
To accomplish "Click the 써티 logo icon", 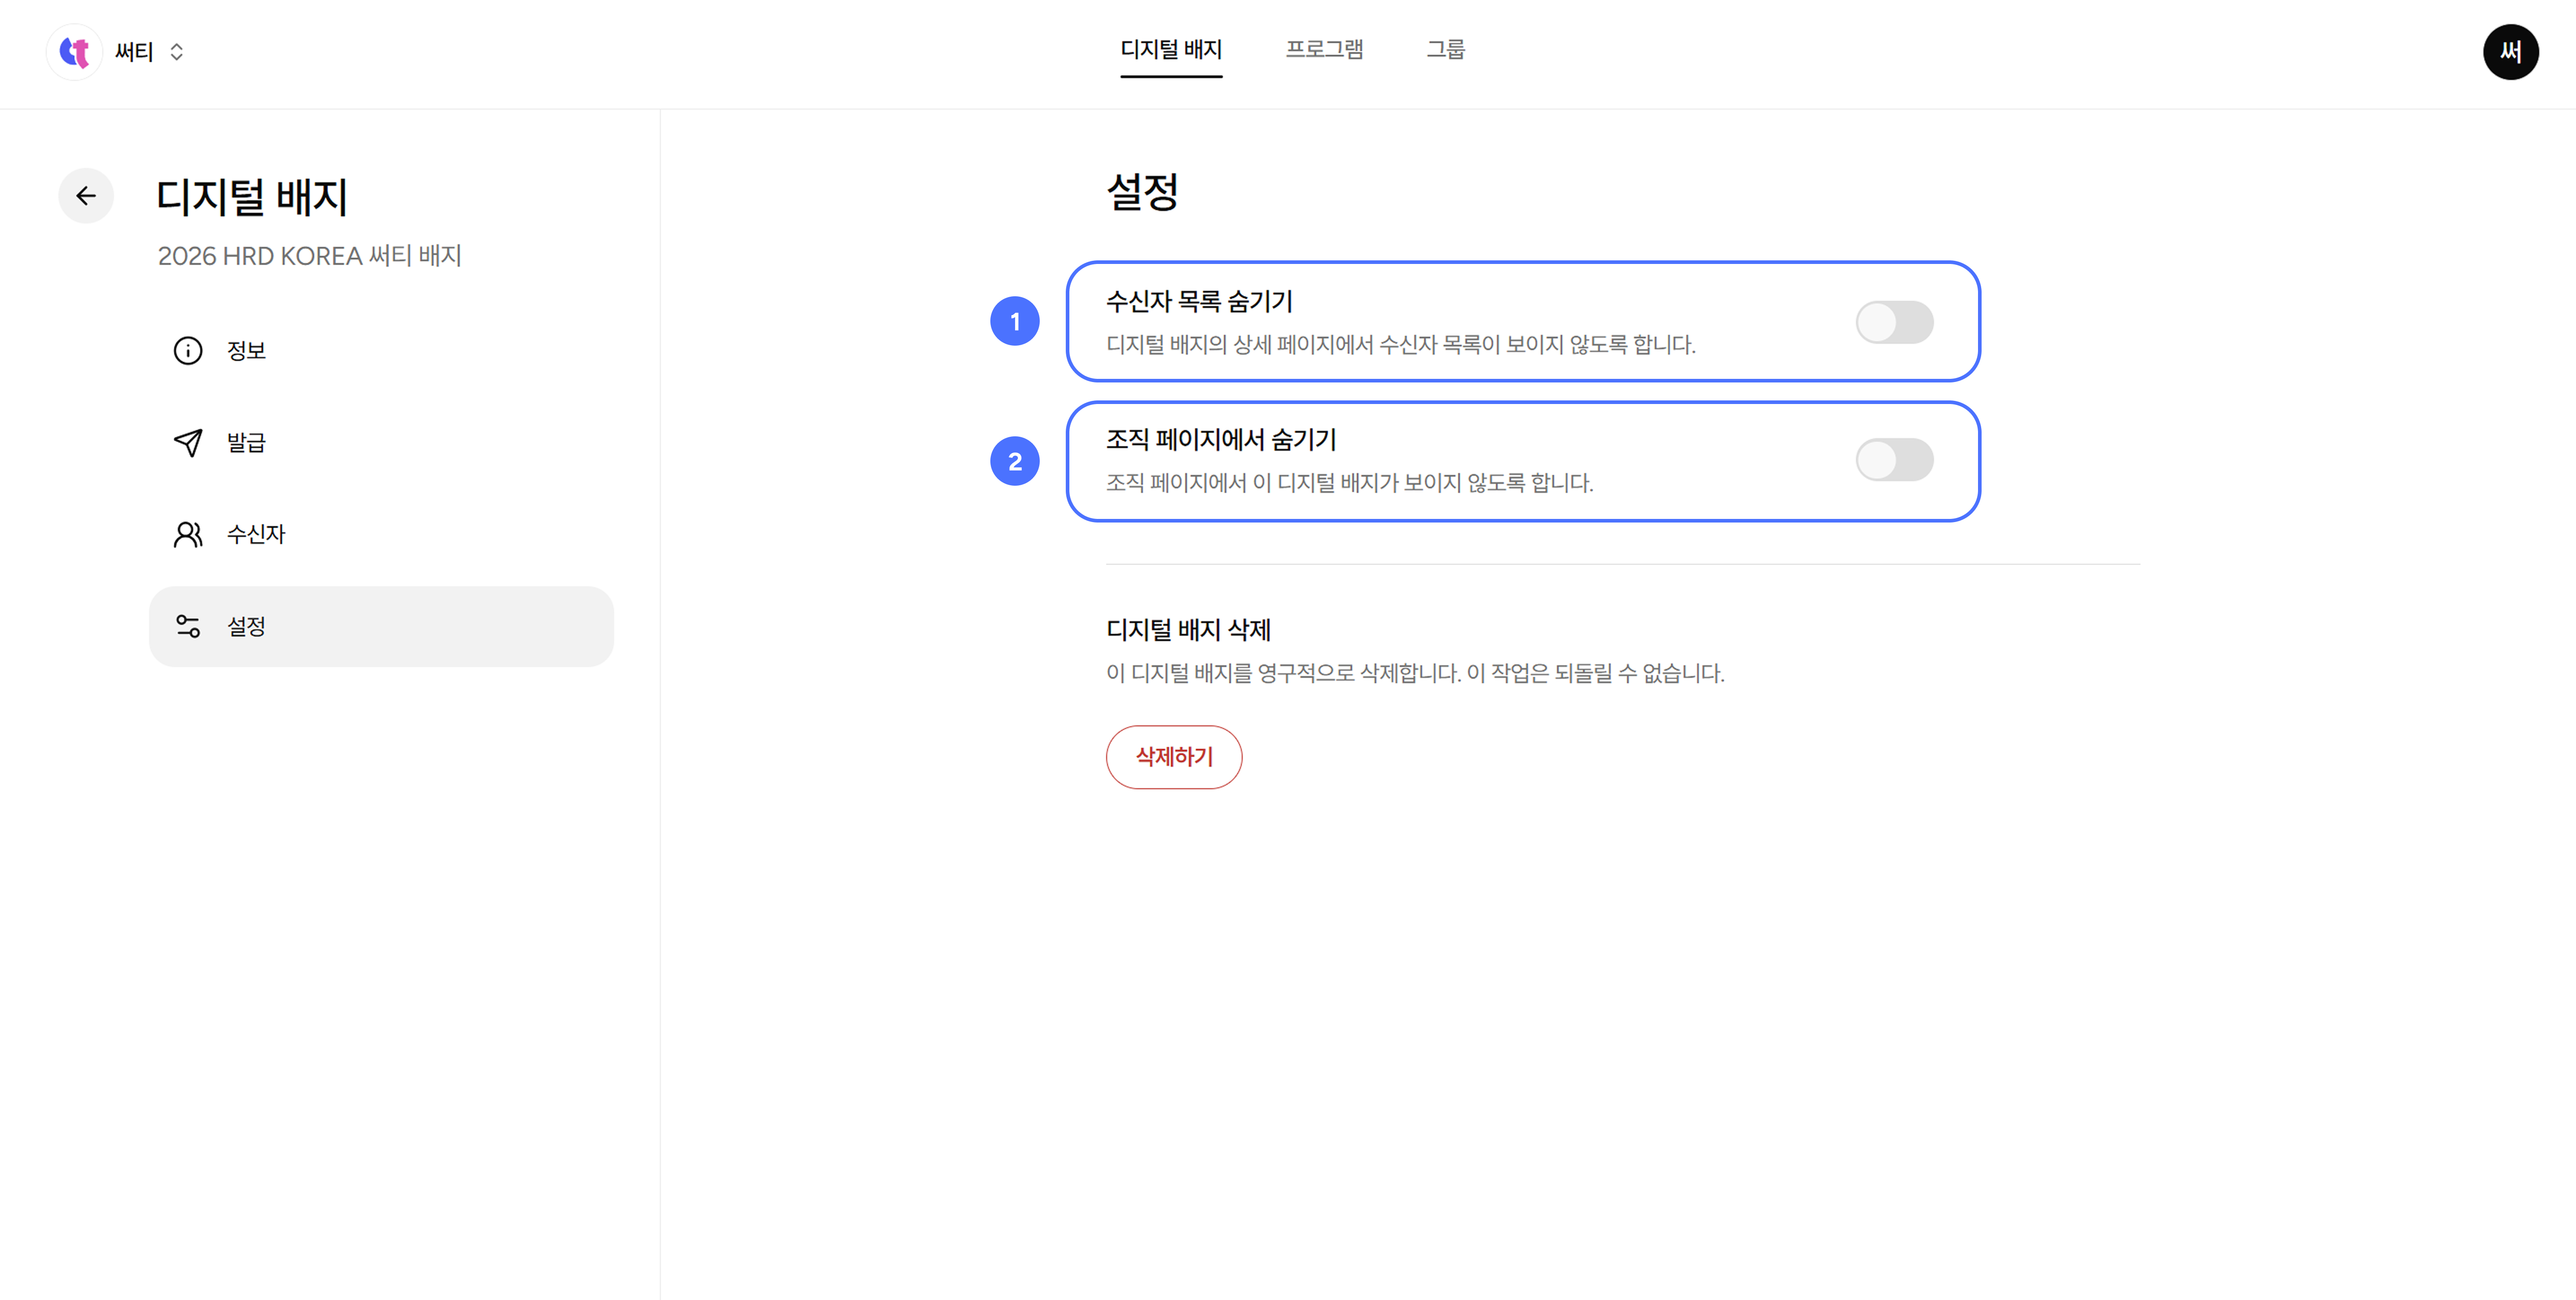I will click(x=75, y=52).
